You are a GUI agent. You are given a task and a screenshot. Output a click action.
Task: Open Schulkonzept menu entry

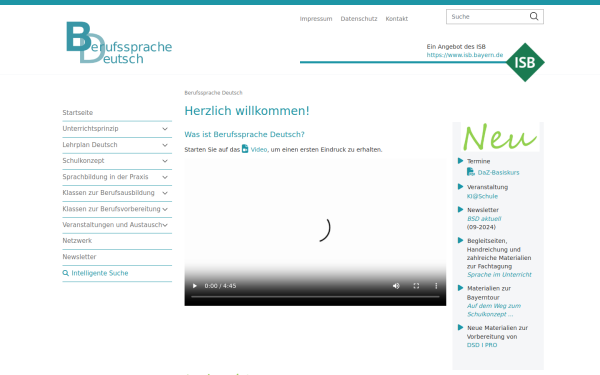click(83, 161)
